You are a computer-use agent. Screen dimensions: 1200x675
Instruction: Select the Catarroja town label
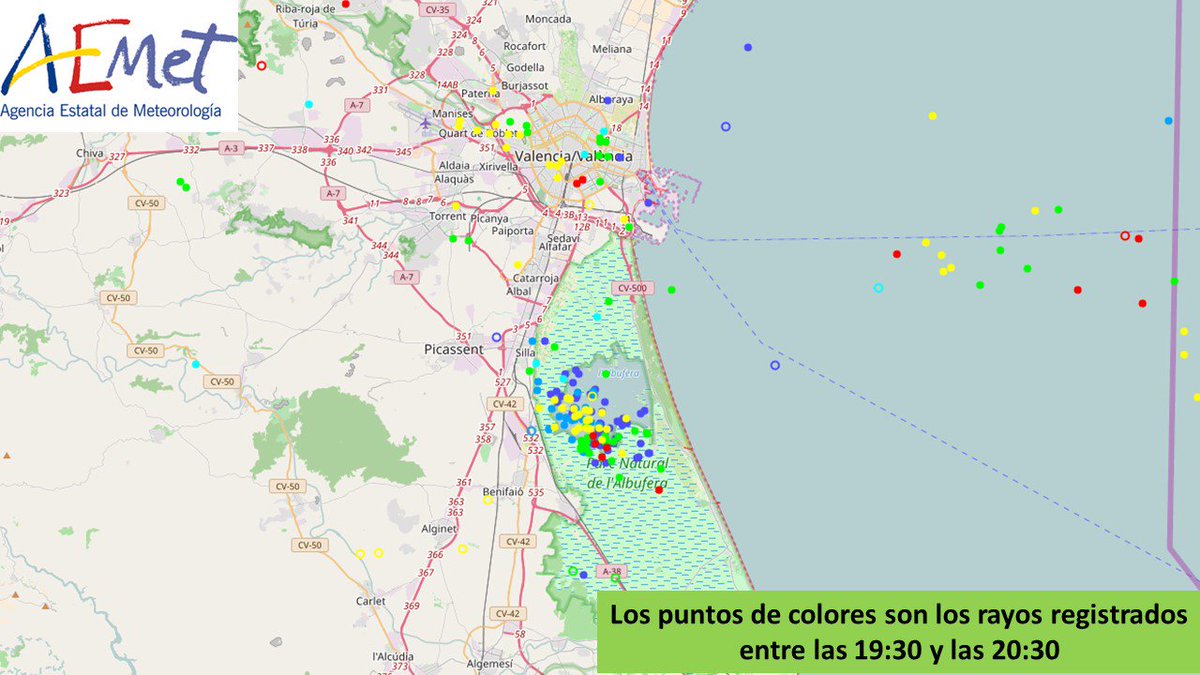click(x=534, y=278)
